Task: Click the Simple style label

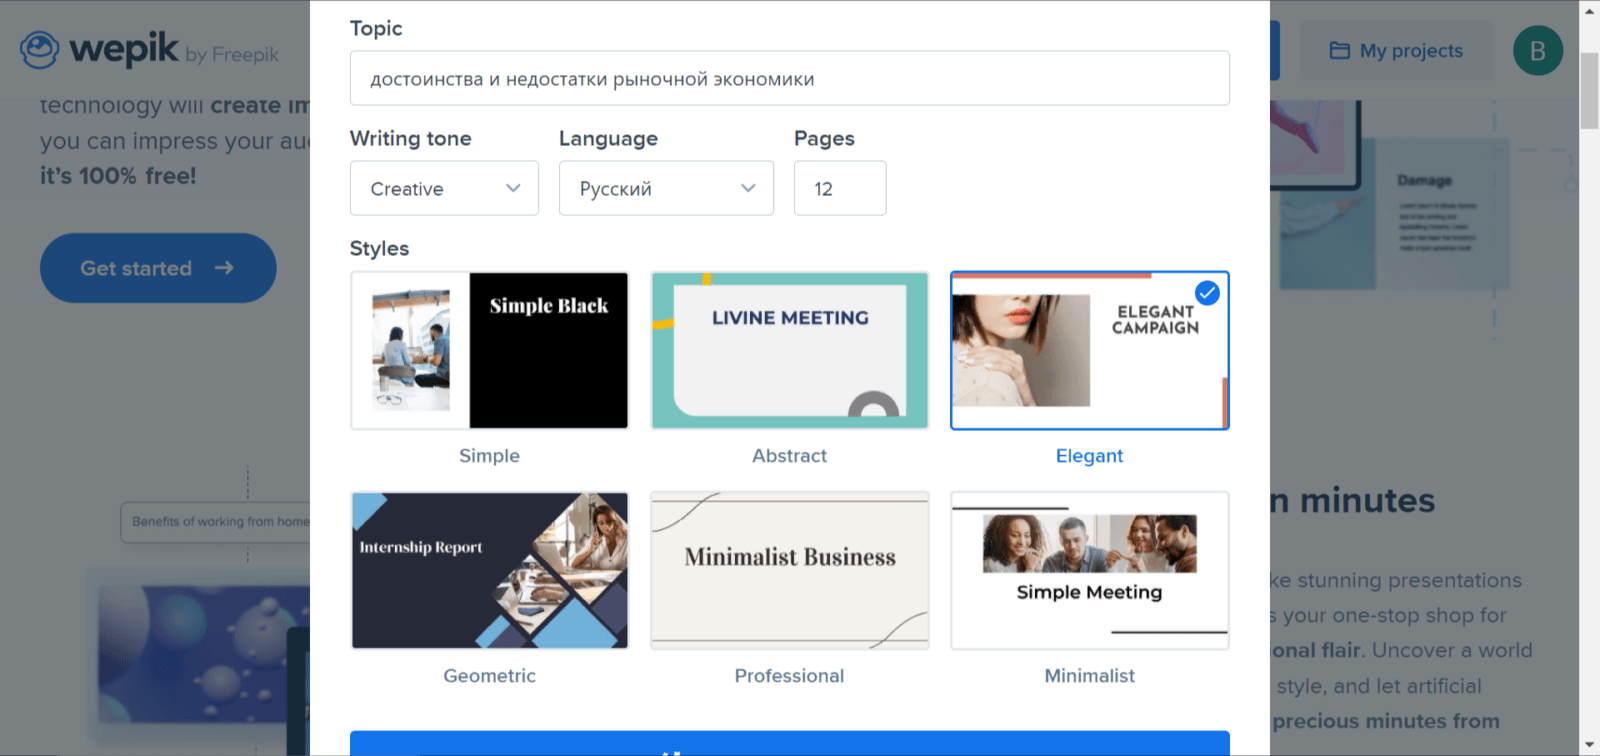Action: 489,456
